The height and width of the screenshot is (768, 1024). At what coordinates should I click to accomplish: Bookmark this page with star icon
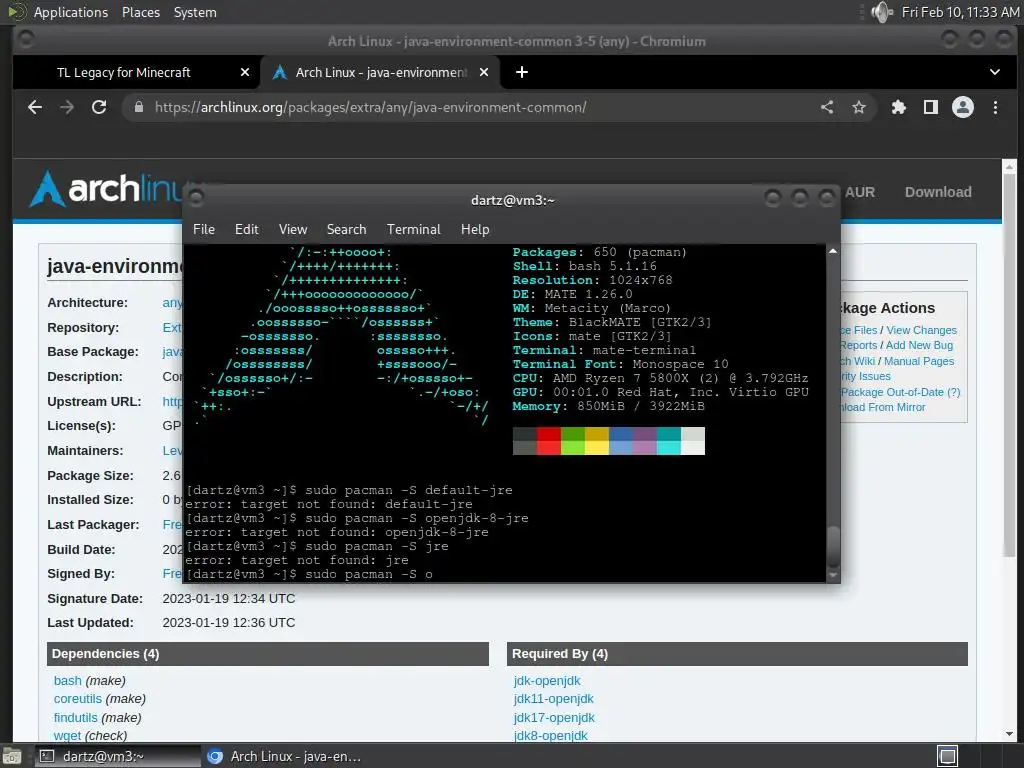point(859,107)
